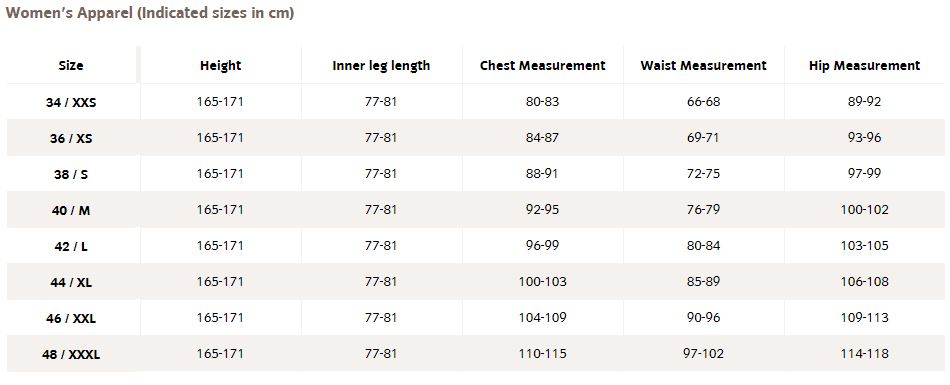Viewport: 950px width, 385px height.
Task: Select the 44 / XL size label
Action: (71, 283)
